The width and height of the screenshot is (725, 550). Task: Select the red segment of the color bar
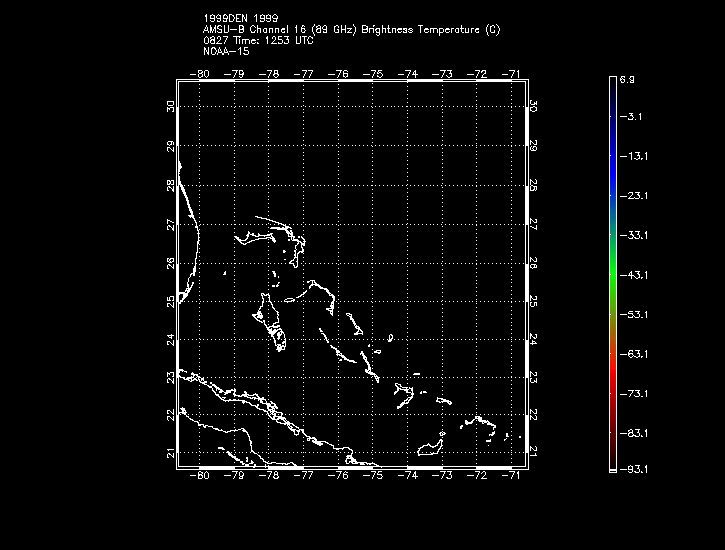(x=611, y=385)
